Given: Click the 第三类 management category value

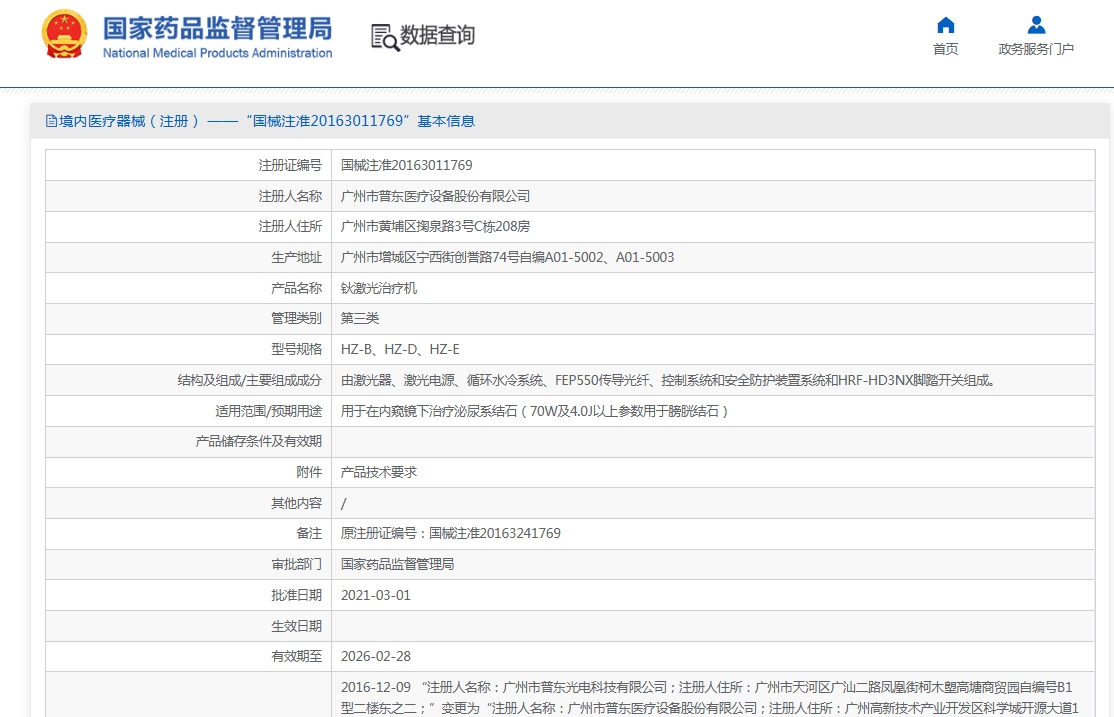Looking at the screenshot, I should coord(359,318).
